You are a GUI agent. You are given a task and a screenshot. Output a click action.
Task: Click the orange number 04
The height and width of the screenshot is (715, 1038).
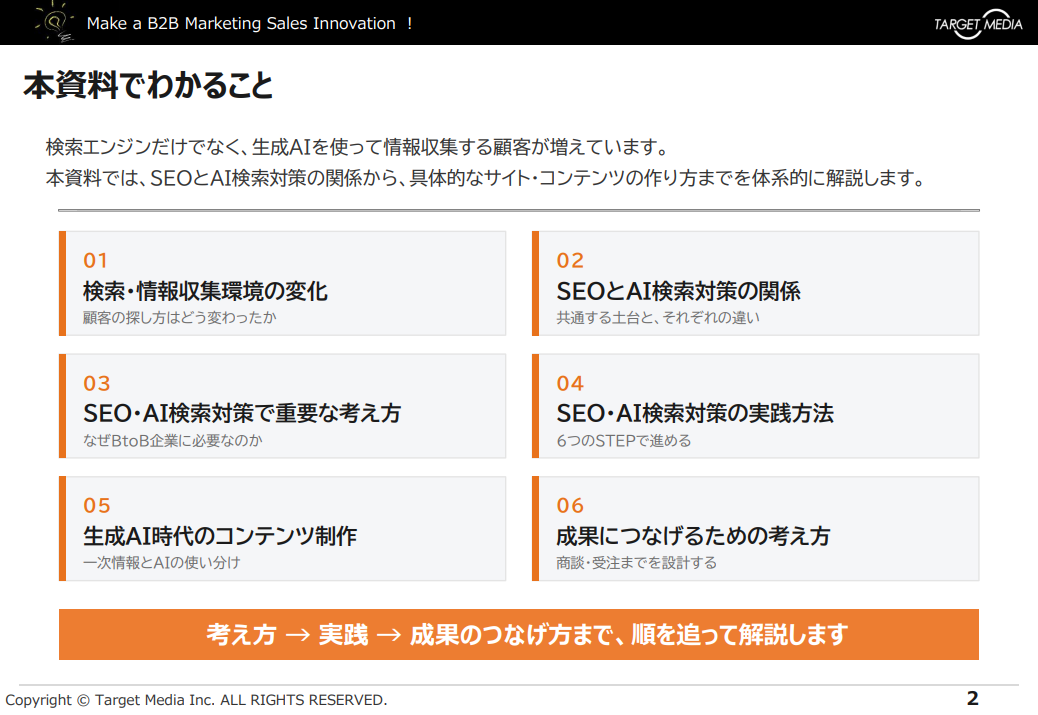coord(570,383)
